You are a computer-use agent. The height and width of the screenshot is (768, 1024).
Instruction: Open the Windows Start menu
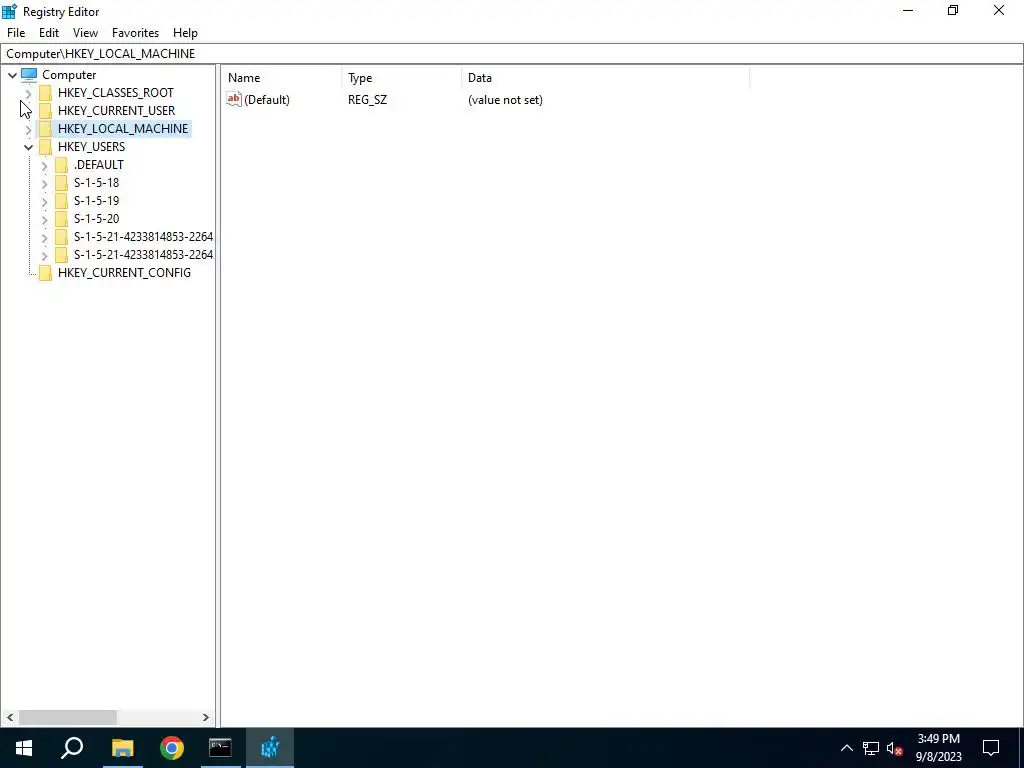tap(24, 748)
